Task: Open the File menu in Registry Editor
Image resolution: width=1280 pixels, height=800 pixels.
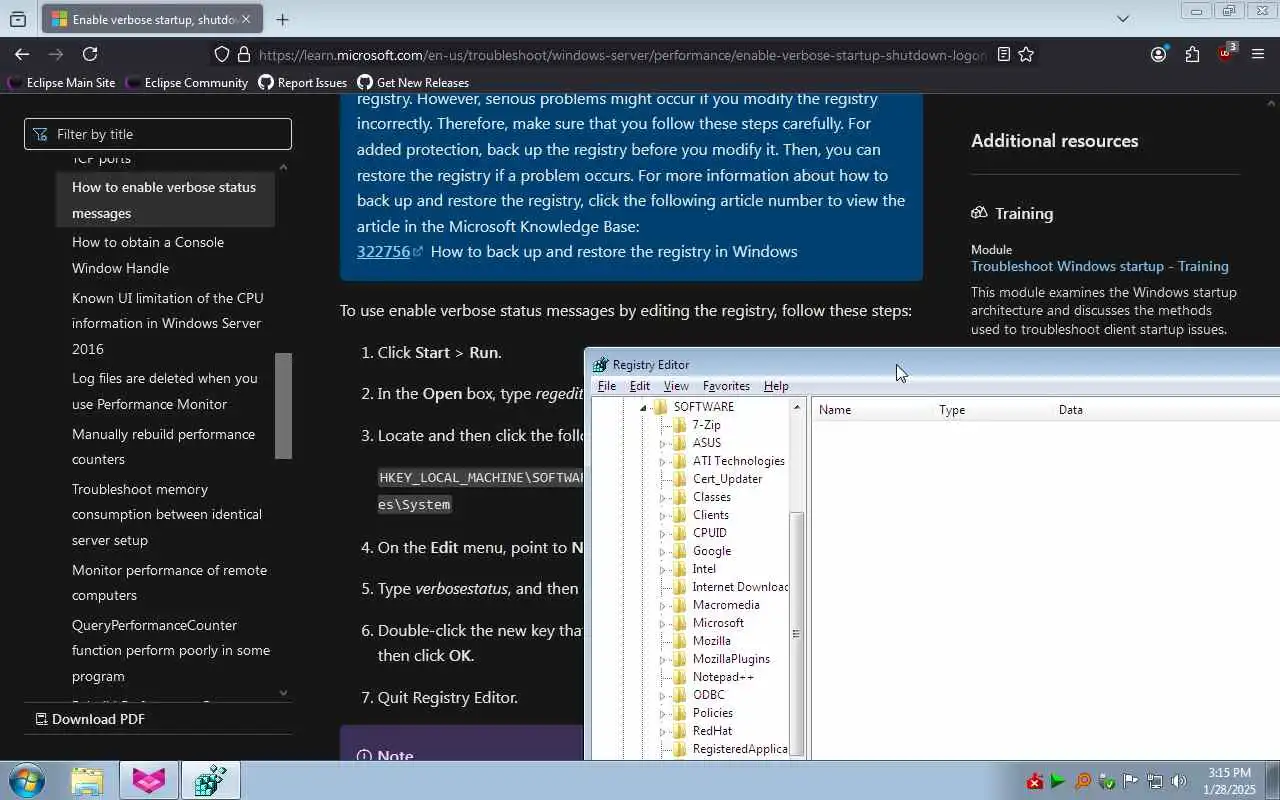Action: (x=607, y=386)
